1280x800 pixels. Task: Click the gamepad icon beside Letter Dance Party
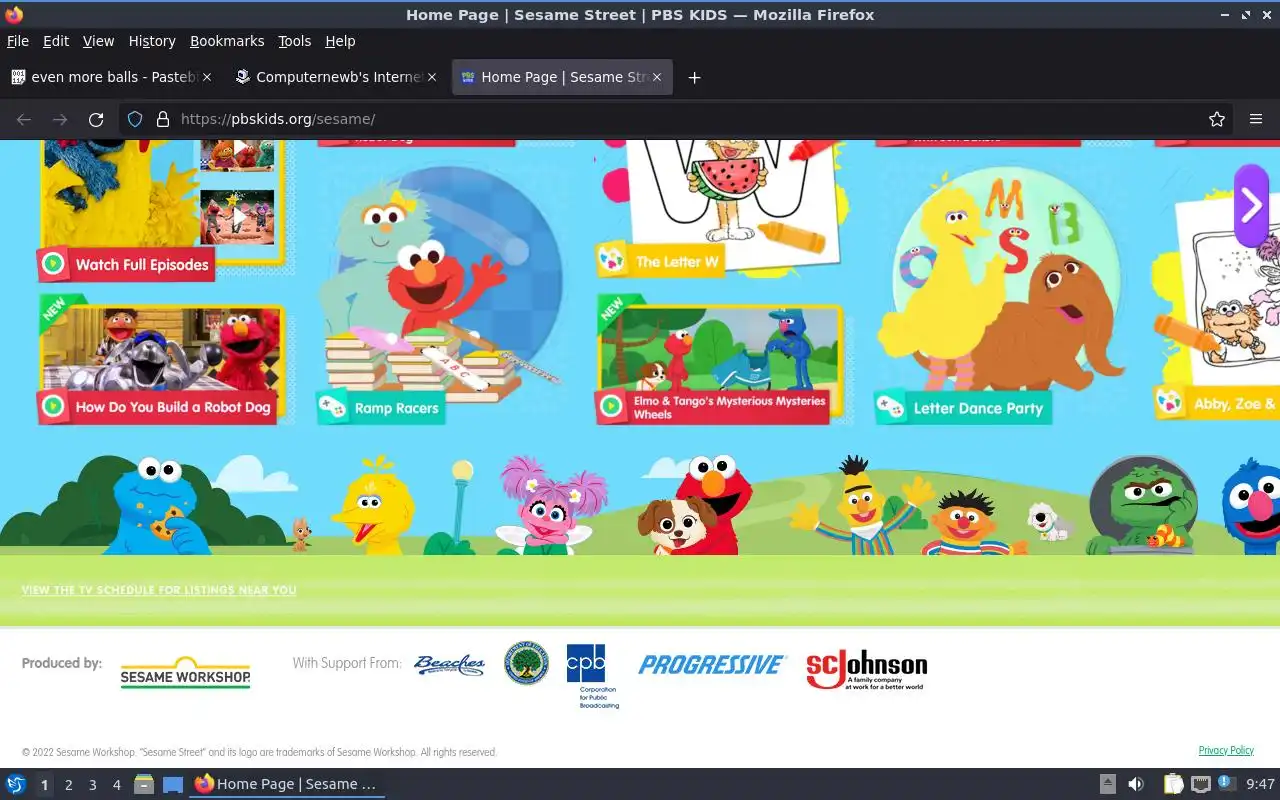coord(890,407)
